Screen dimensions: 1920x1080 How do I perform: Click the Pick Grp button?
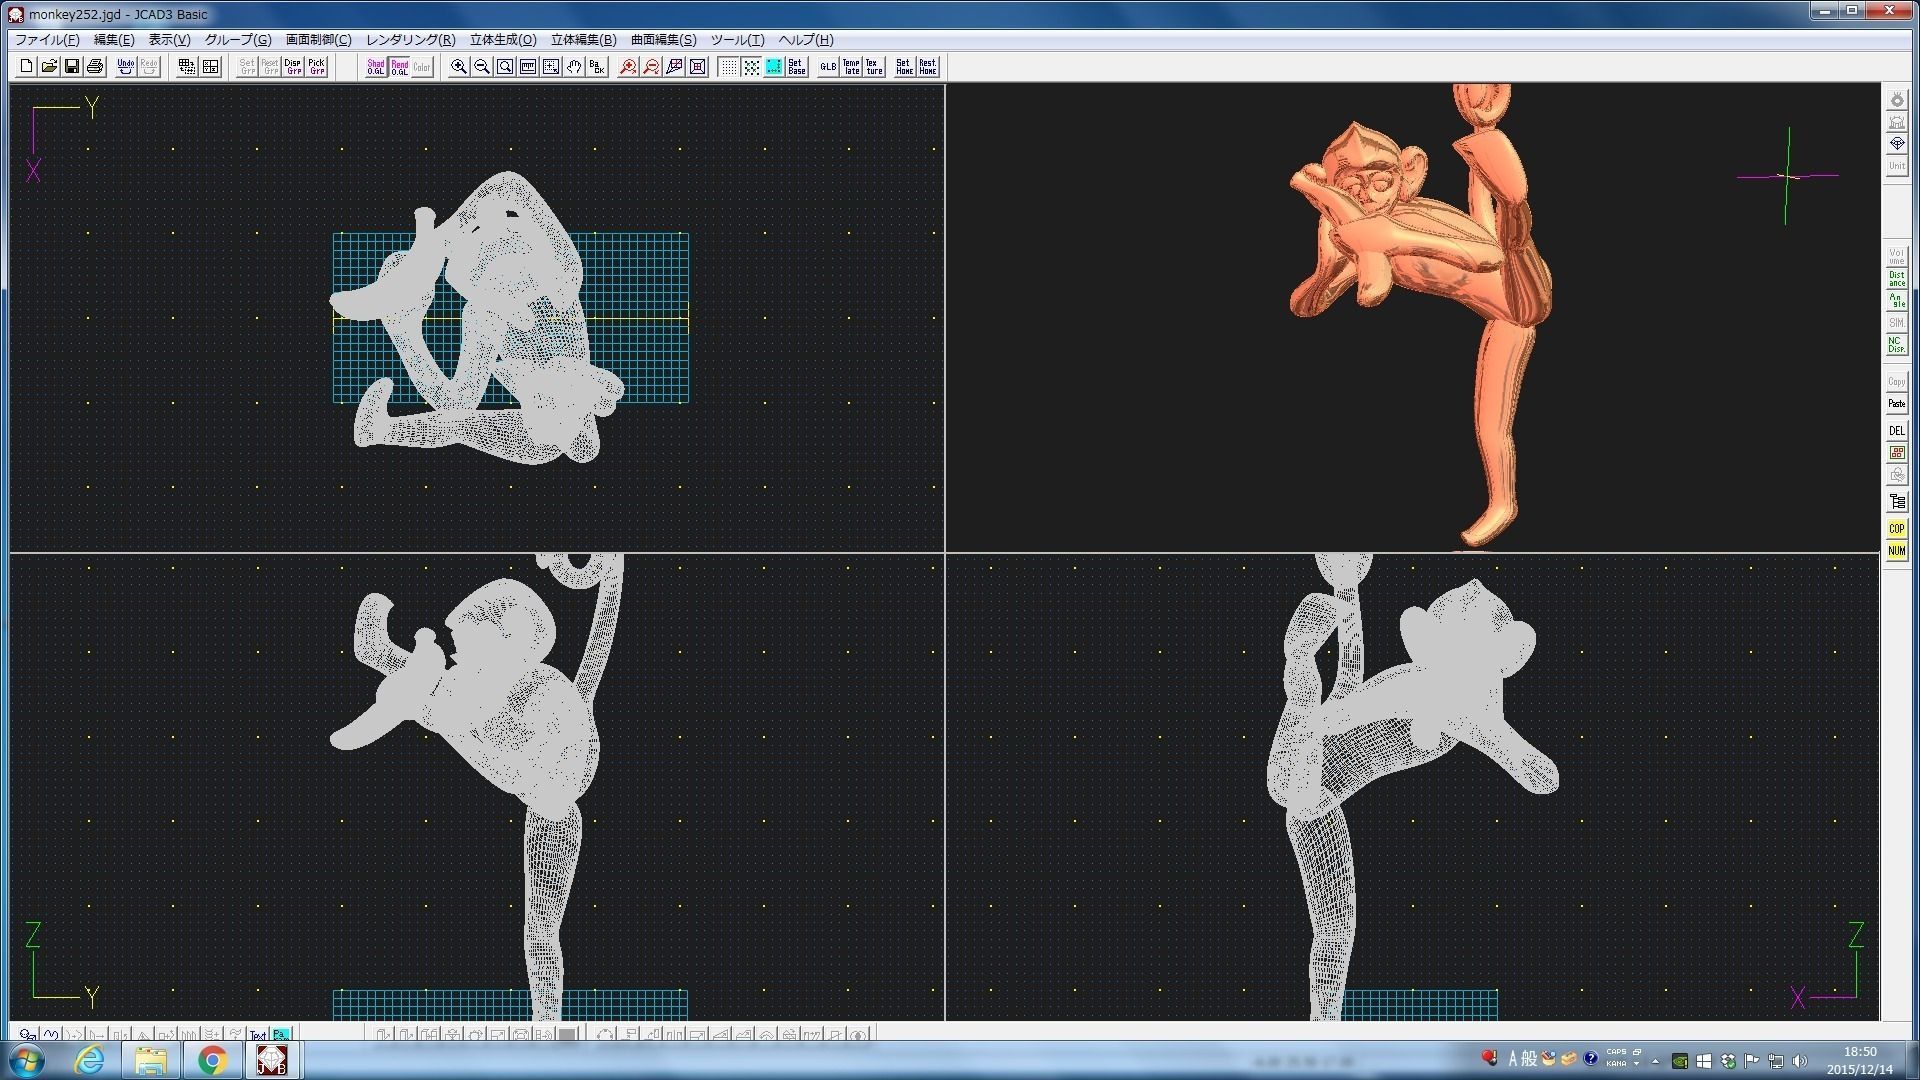tap(316, 67)
